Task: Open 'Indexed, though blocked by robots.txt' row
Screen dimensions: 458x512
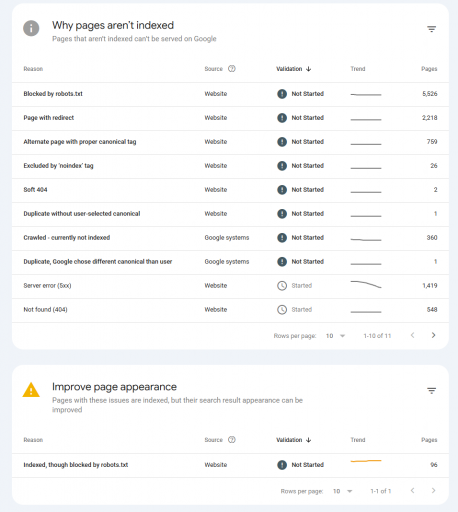Action: 230,465
